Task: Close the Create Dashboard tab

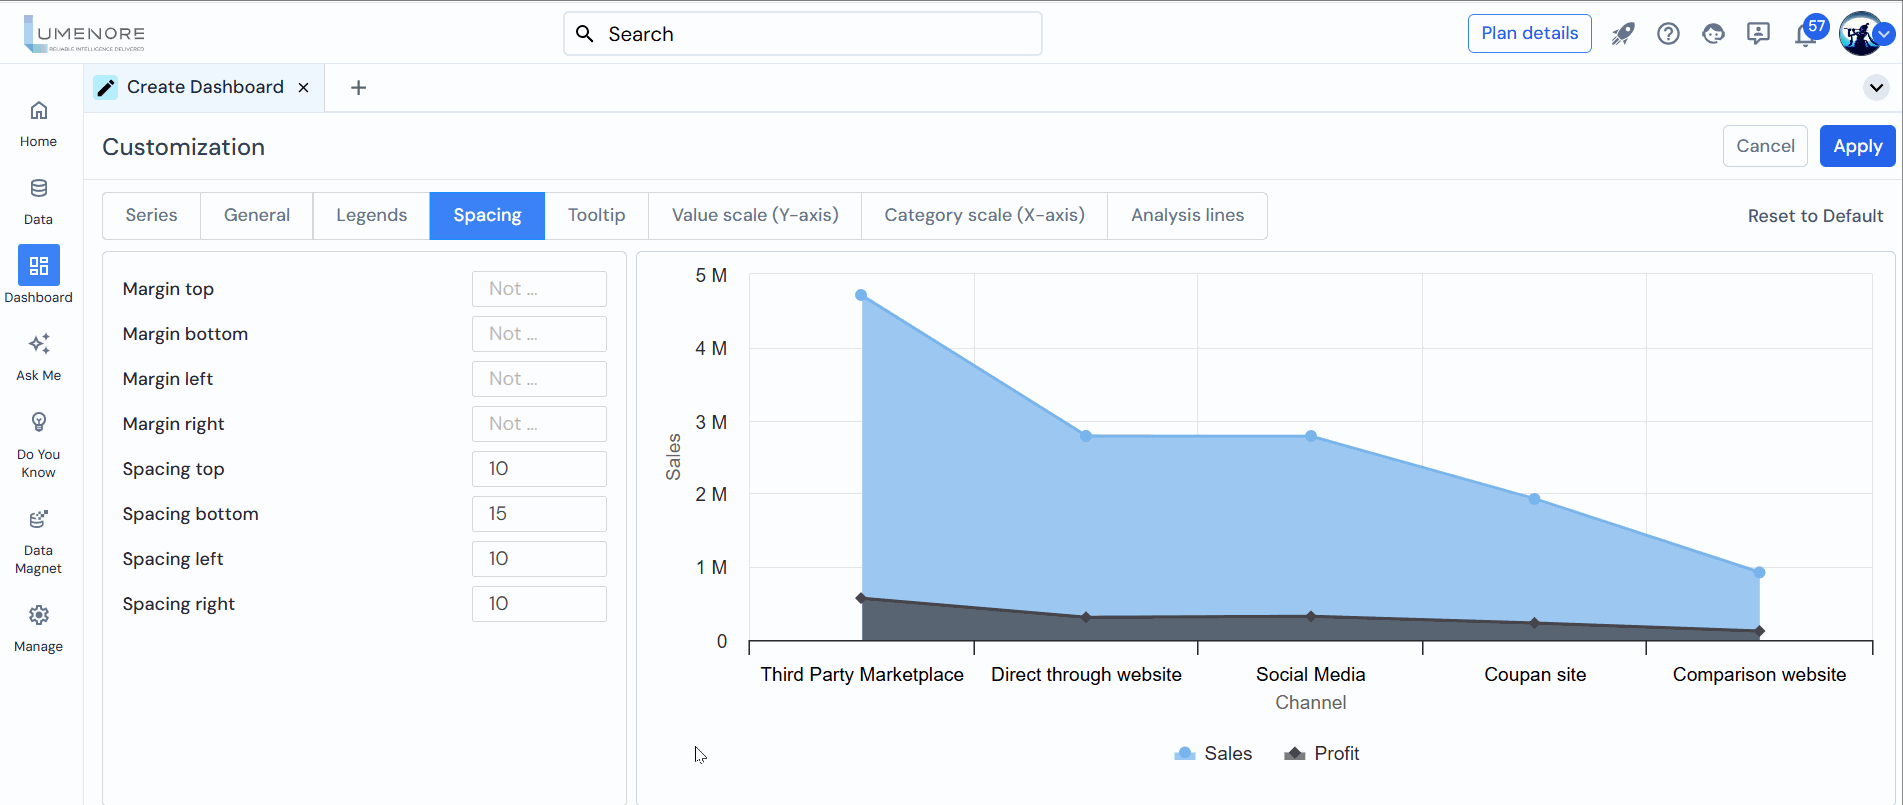Action: [304, 88]
